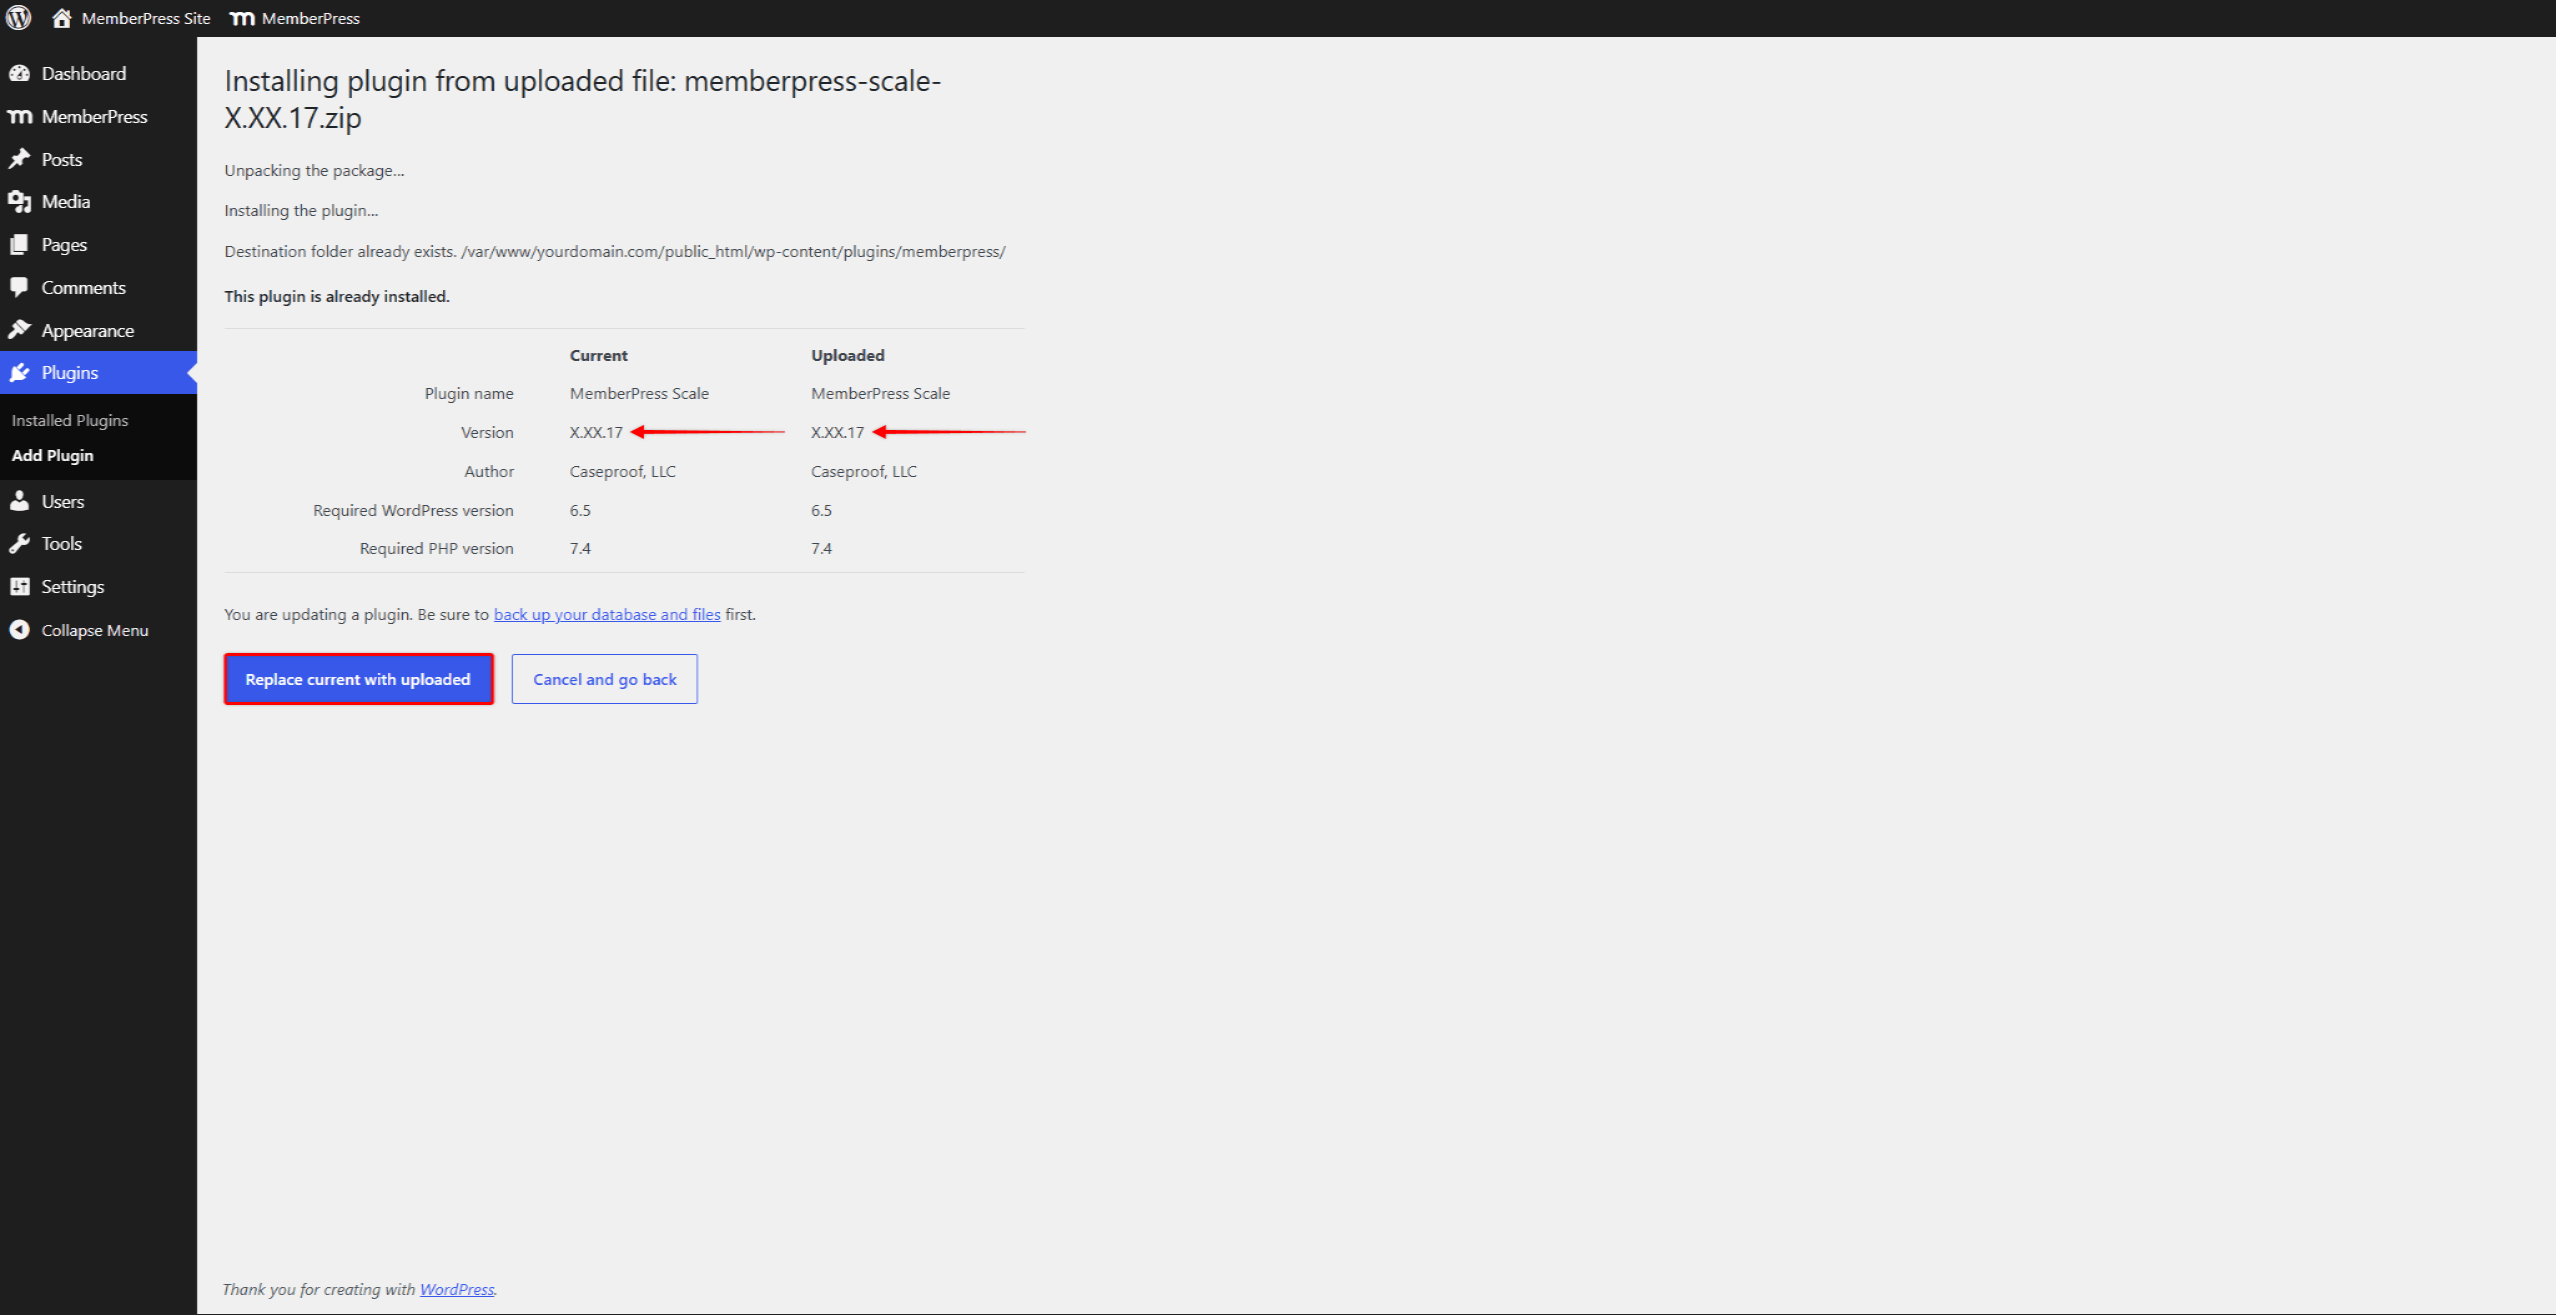Click the Plugin name row label
Viewport: 2556px width, 1315px height.
[469, 393]
